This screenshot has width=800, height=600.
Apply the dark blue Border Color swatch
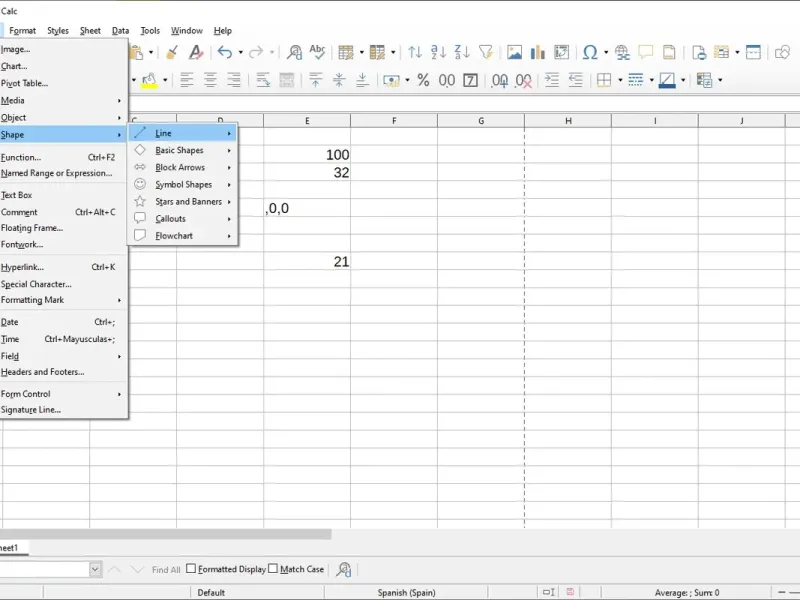667,80
